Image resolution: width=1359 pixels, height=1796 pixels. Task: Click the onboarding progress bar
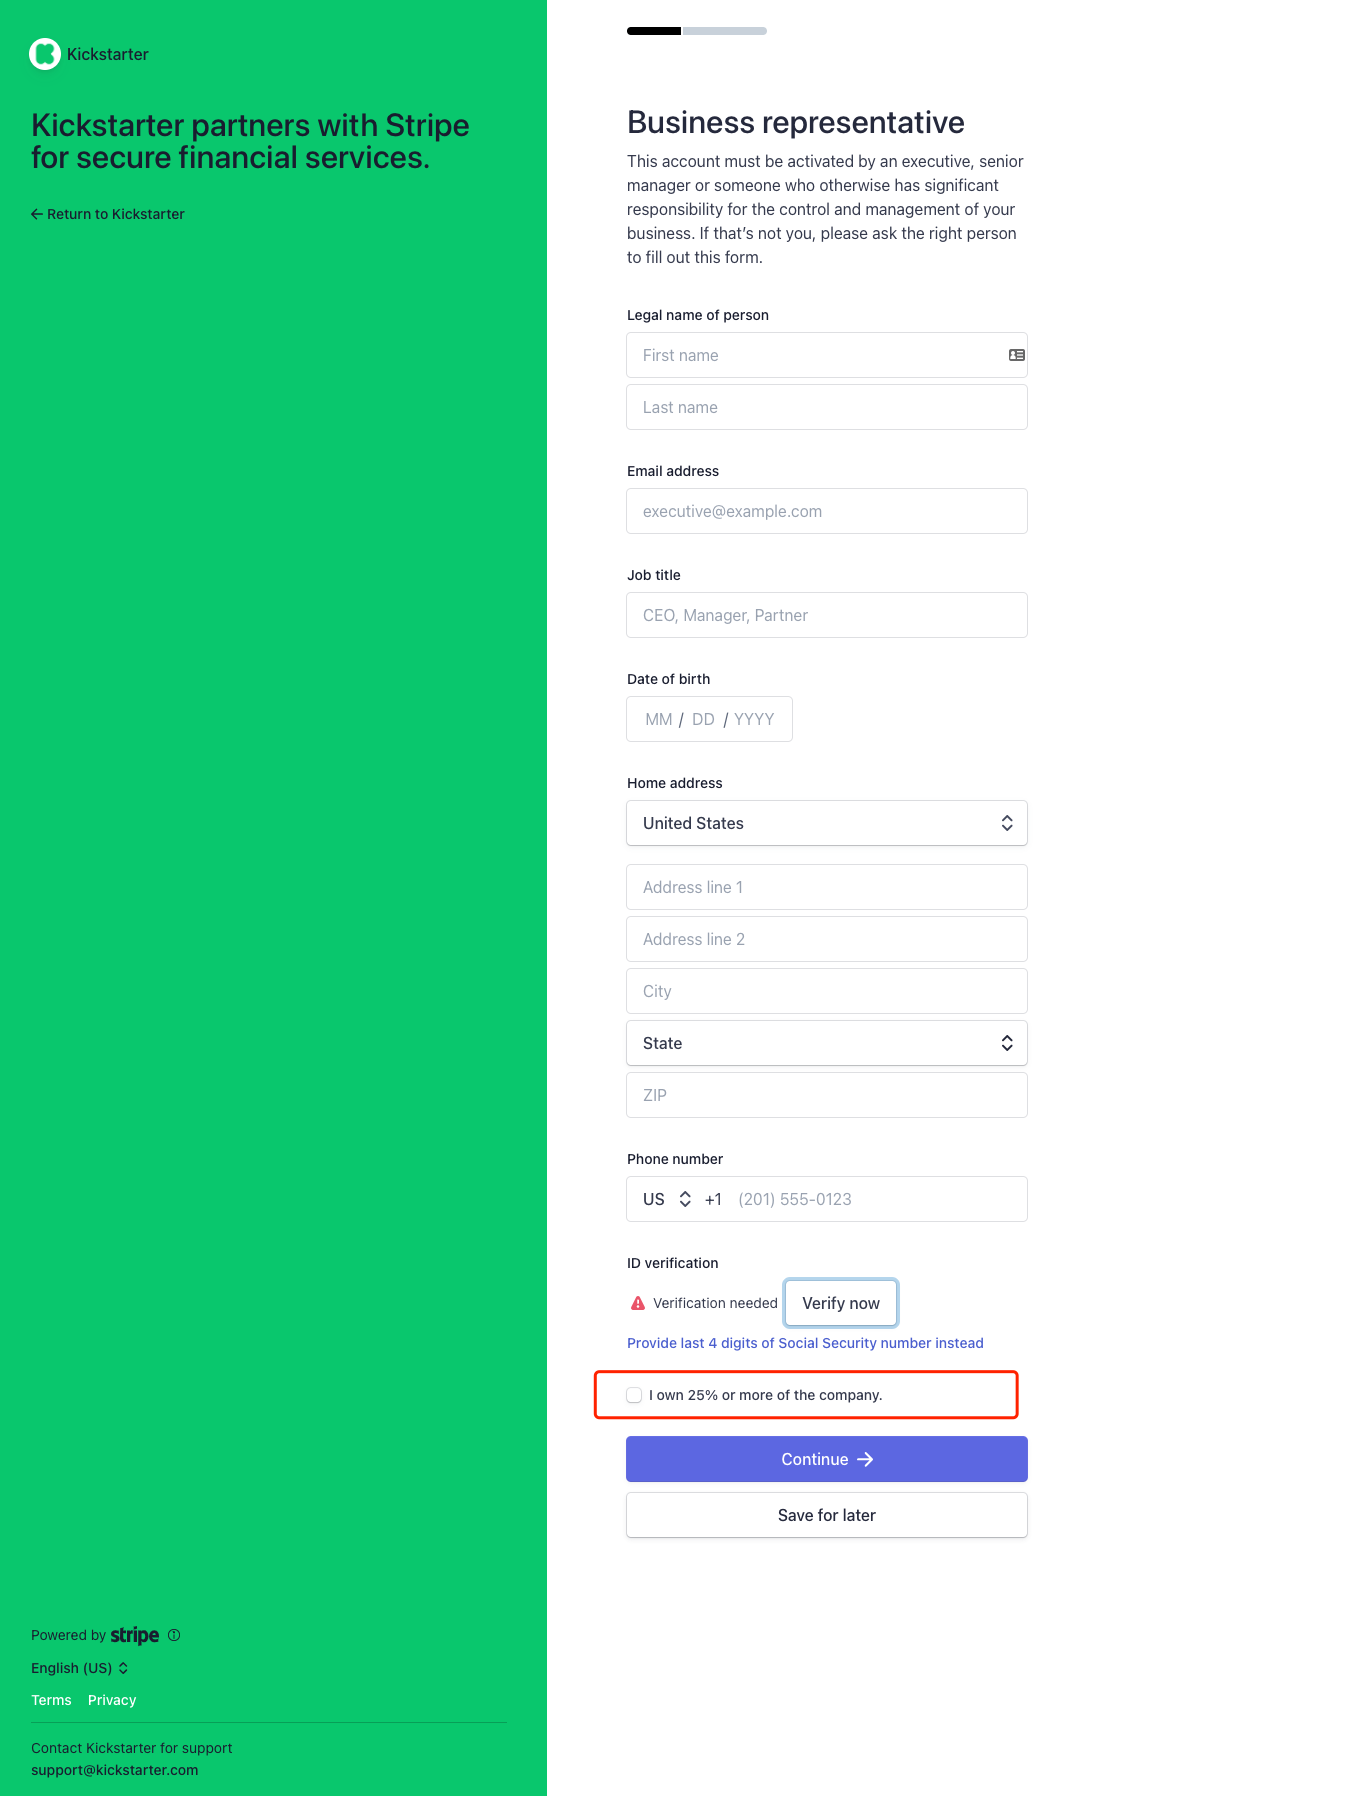coord(696,31)
